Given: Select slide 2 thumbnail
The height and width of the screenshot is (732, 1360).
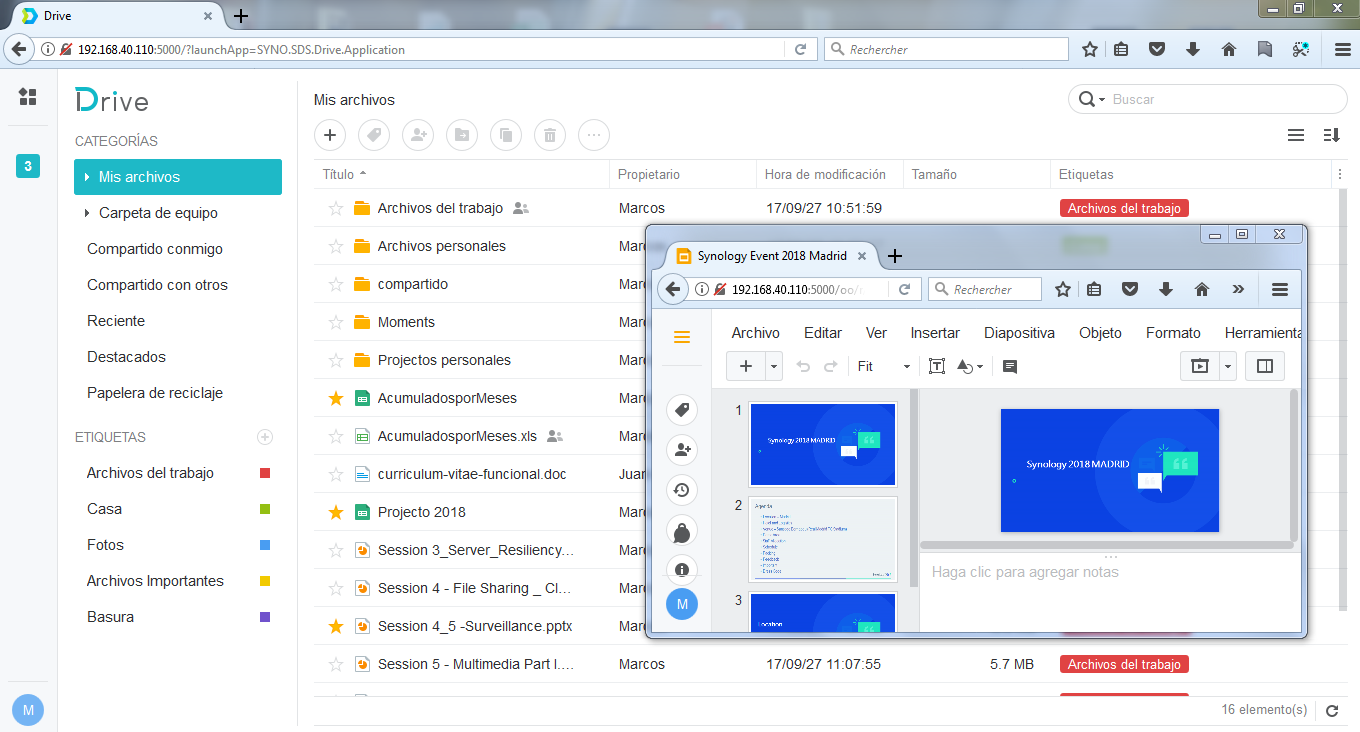Looking at the screenshot, I should 823,539.
